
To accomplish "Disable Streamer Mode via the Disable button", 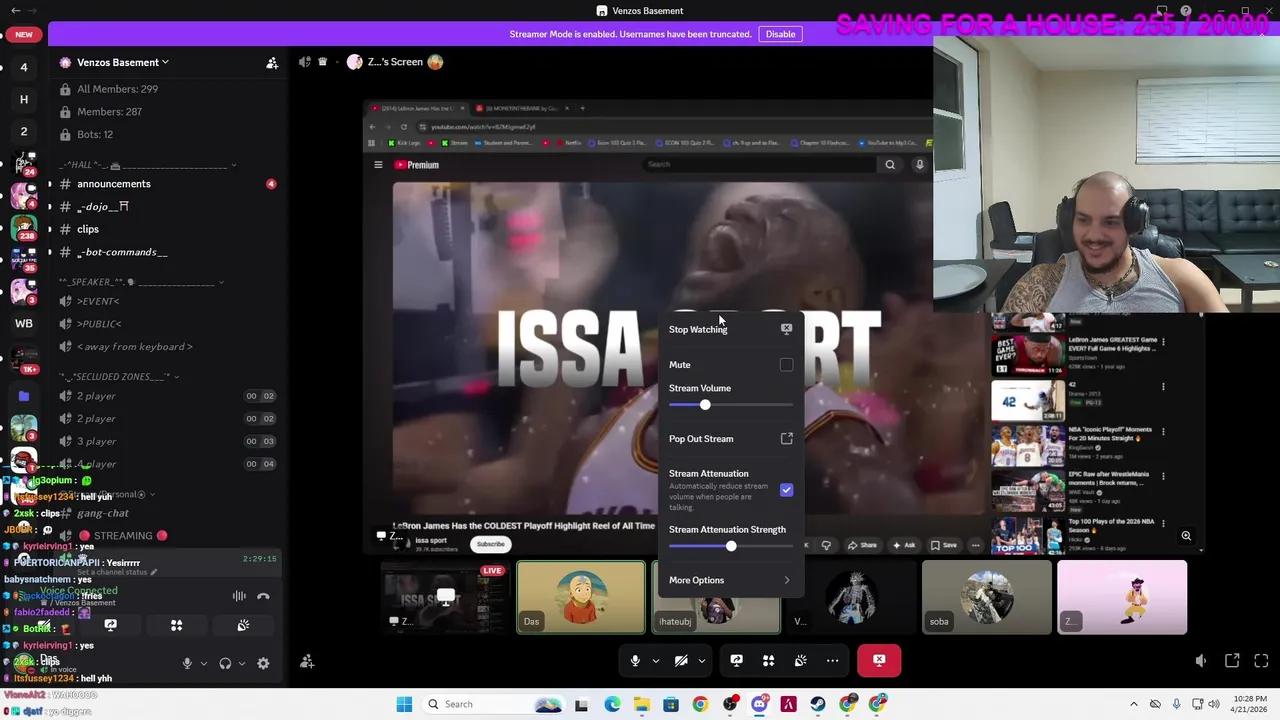I will [780, 34].
